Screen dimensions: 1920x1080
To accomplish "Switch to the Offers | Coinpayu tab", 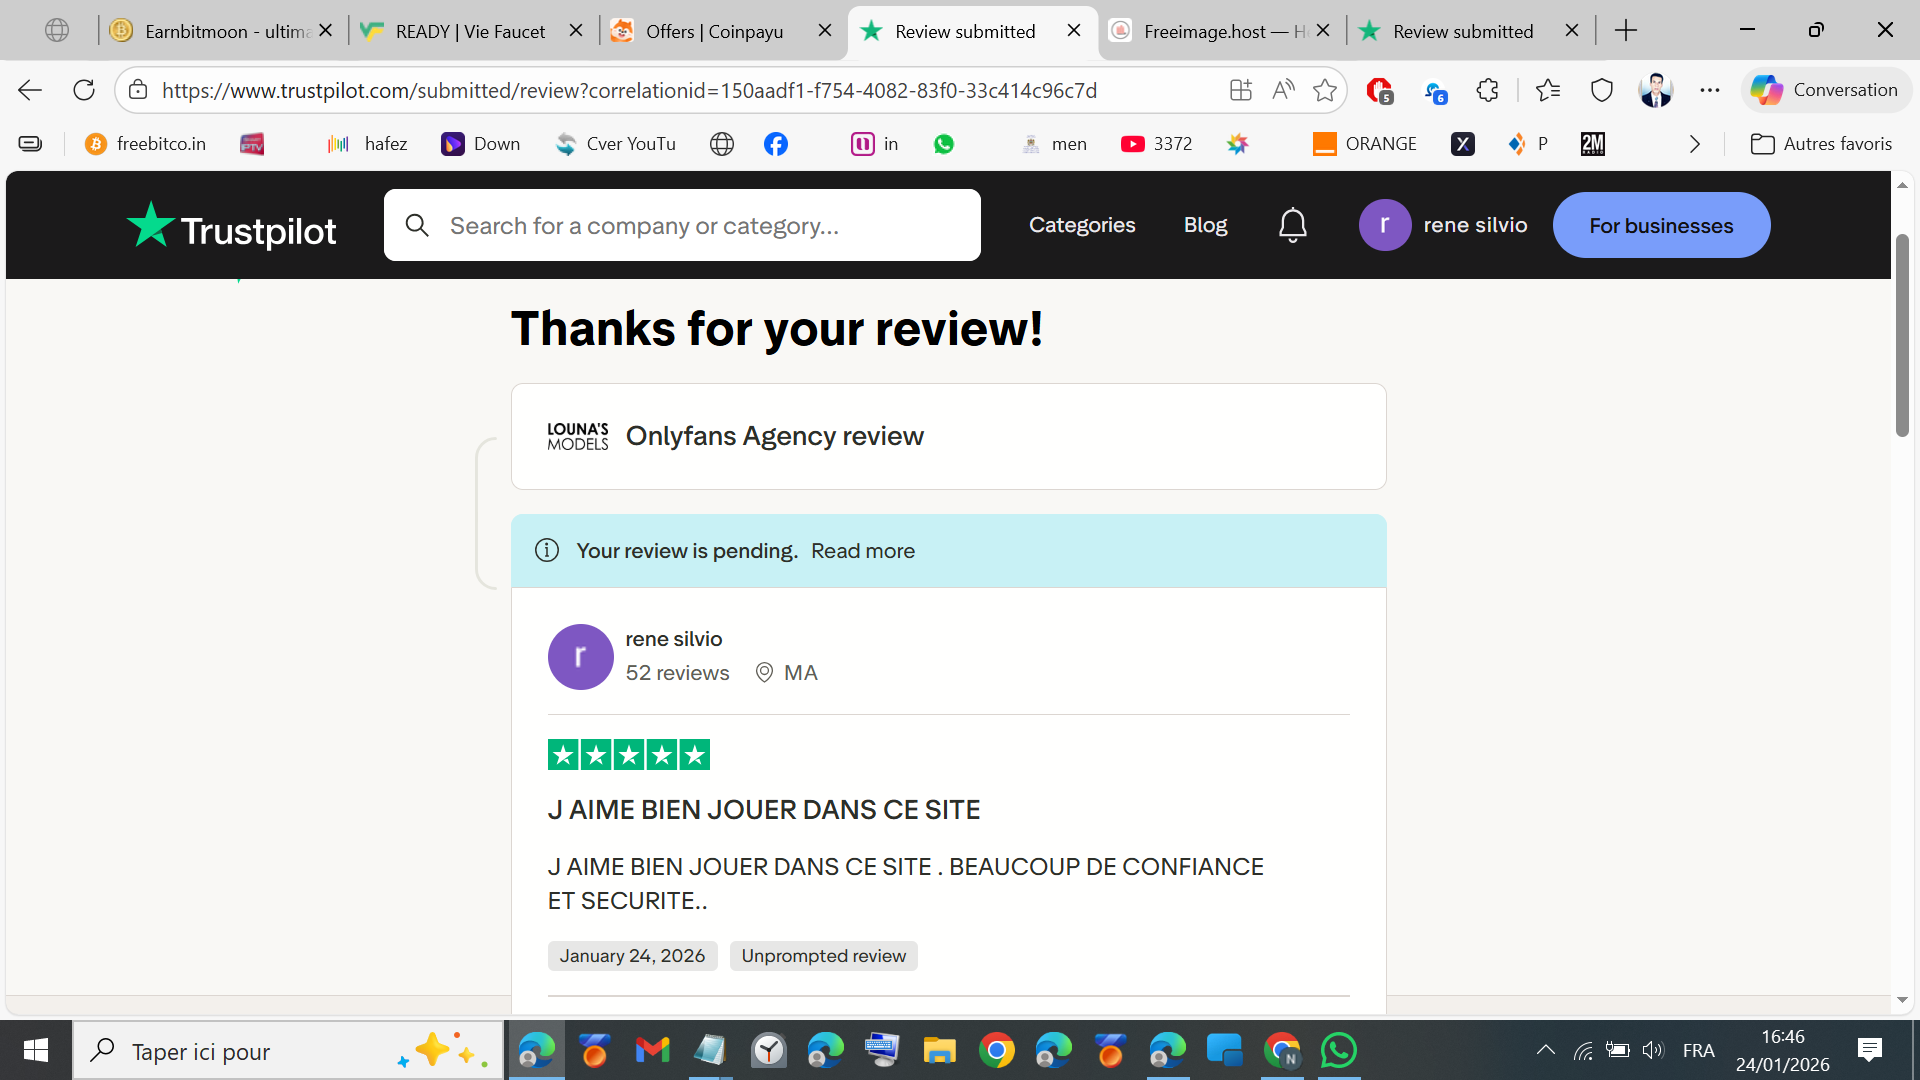I will pos(714,31).
